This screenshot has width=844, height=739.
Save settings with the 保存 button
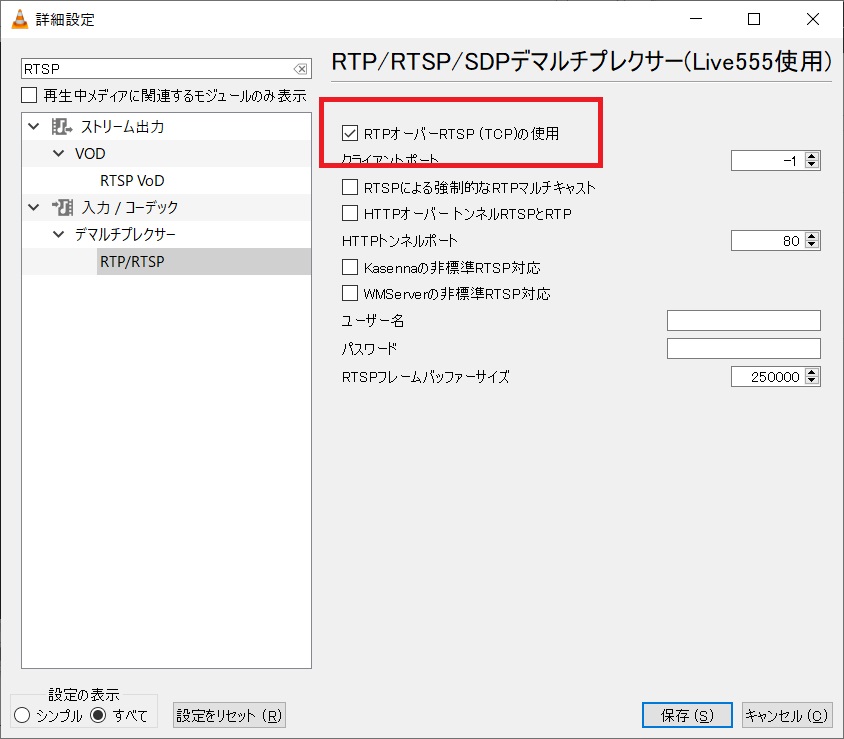click(x=686, y=714)
